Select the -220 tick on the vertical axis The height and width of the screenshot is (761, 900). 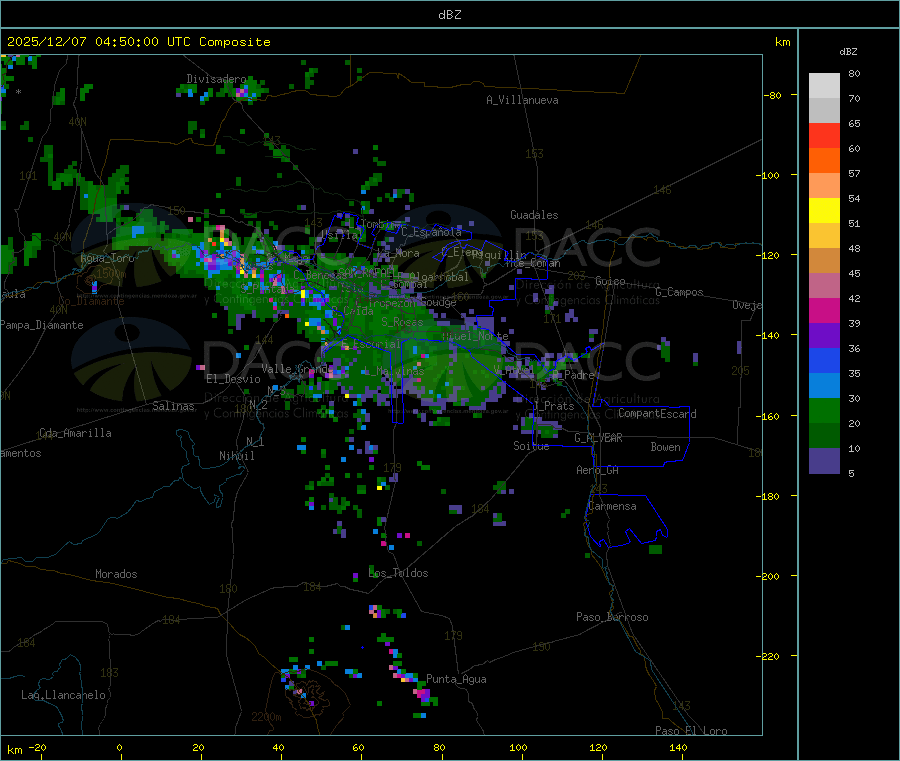pyautogui.click(x=767, y=656)
